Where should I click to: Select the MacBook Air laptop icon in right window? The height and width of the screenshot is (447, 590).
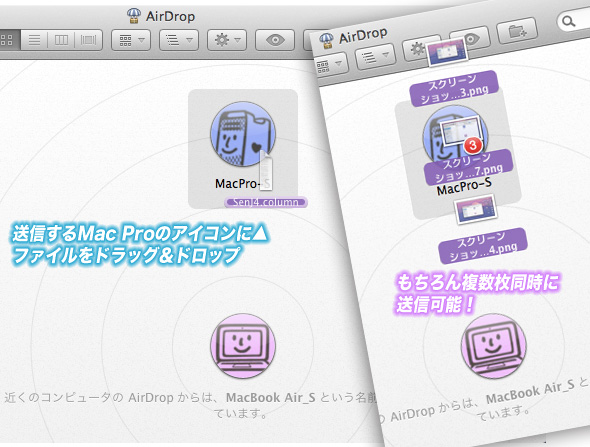click(494, 346)
